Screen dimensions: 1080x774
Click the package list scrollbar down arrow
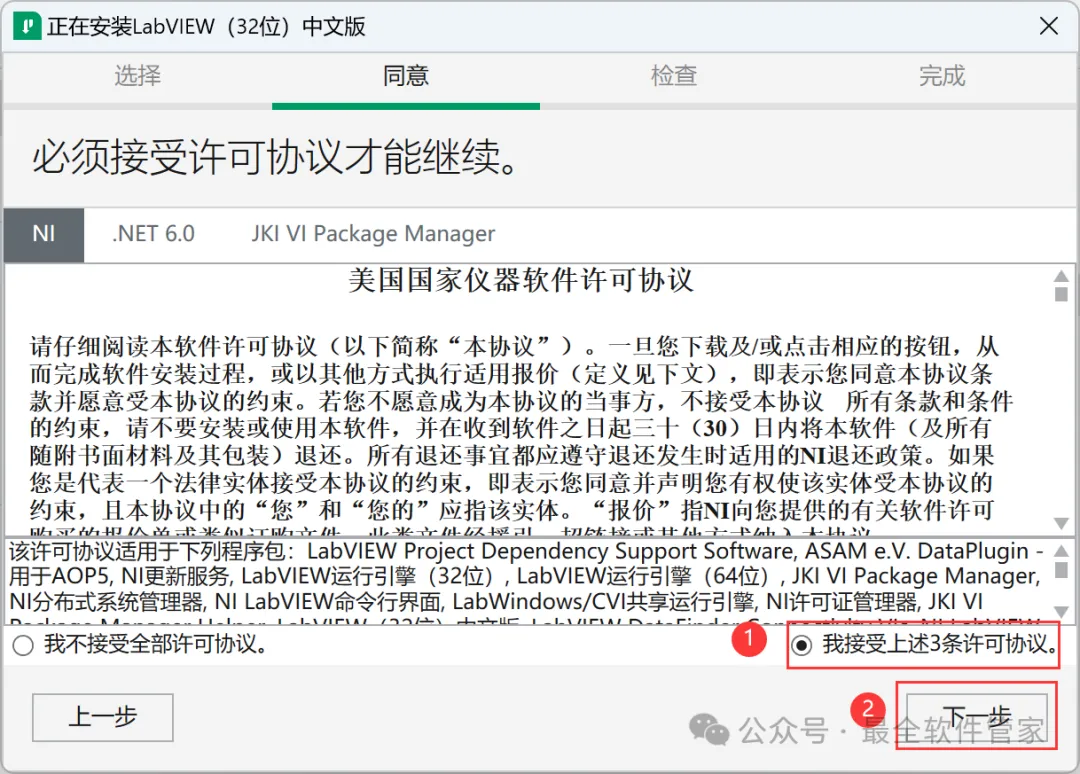[x=1061, y=611]
